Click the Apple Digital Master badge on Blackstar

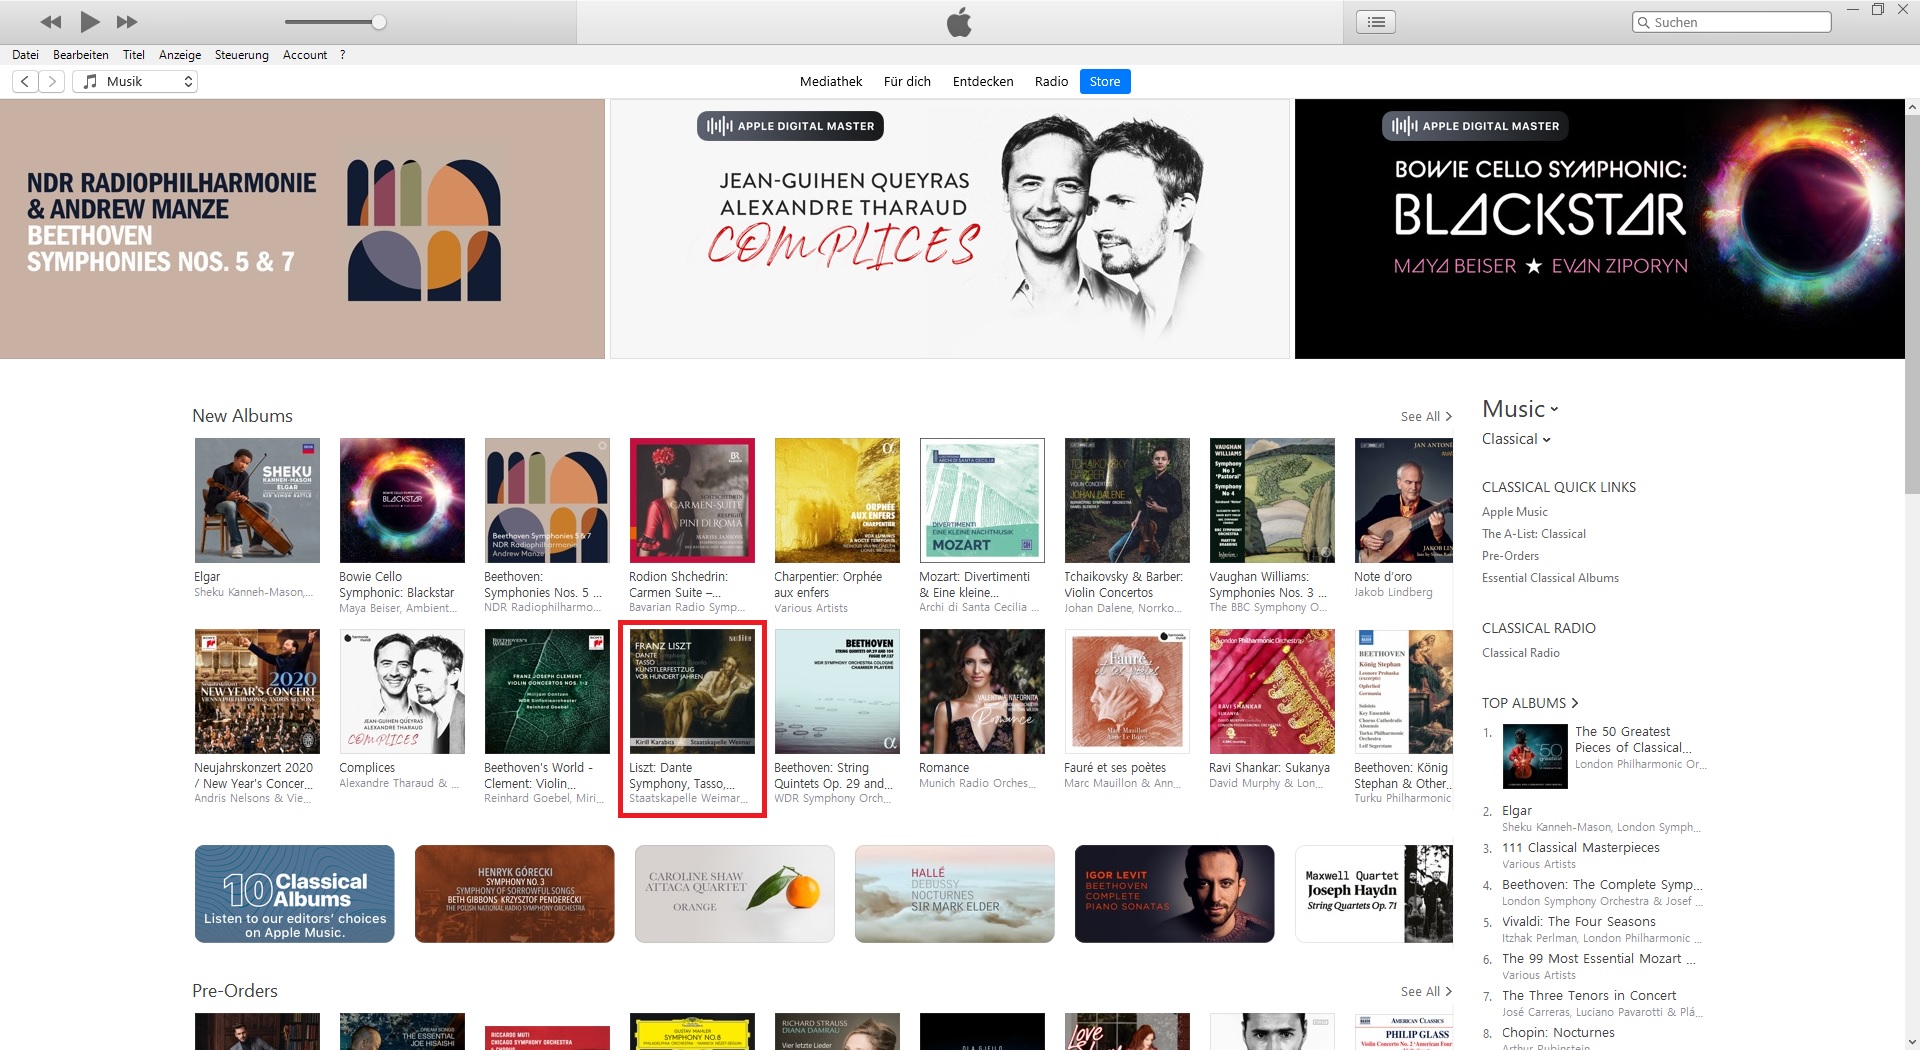pyautogui.click(x=1475, y=126)
